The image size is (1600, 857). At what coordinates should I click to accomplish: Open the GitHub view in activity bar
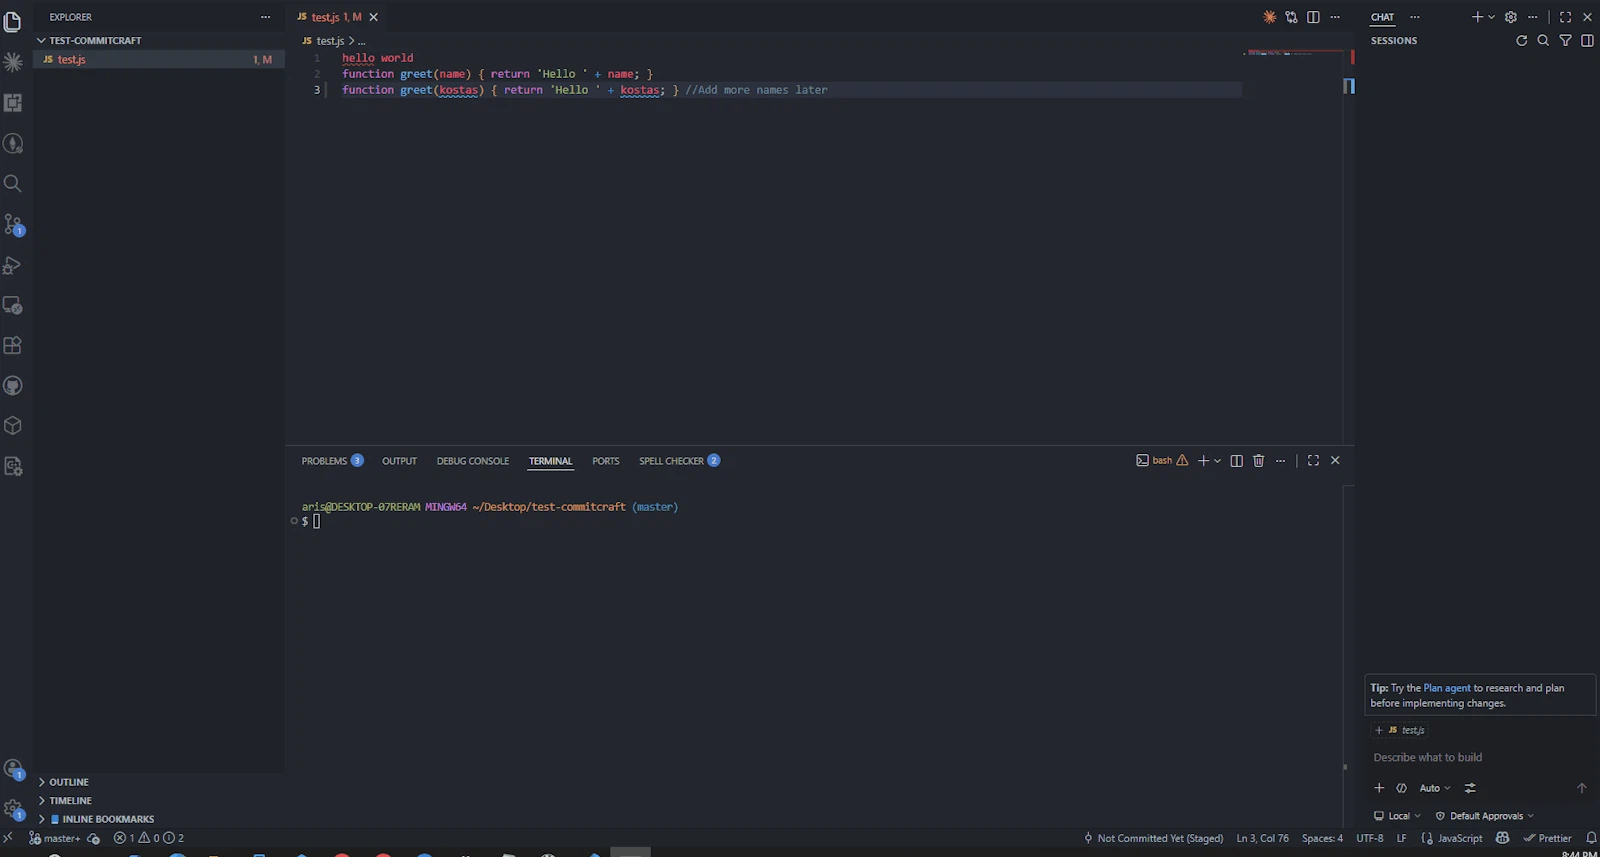pyautogui.click(x=13, y=386)
